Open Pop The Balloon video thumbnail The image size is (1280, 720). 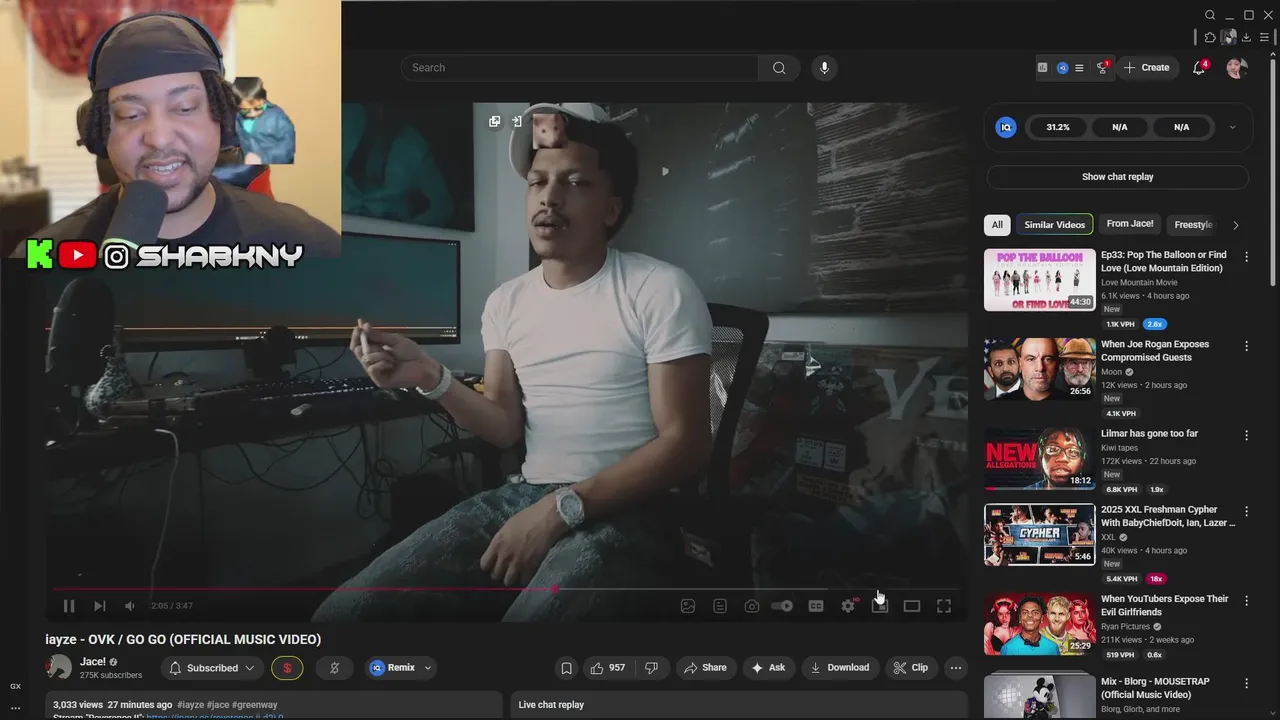tap(1039, 280)
